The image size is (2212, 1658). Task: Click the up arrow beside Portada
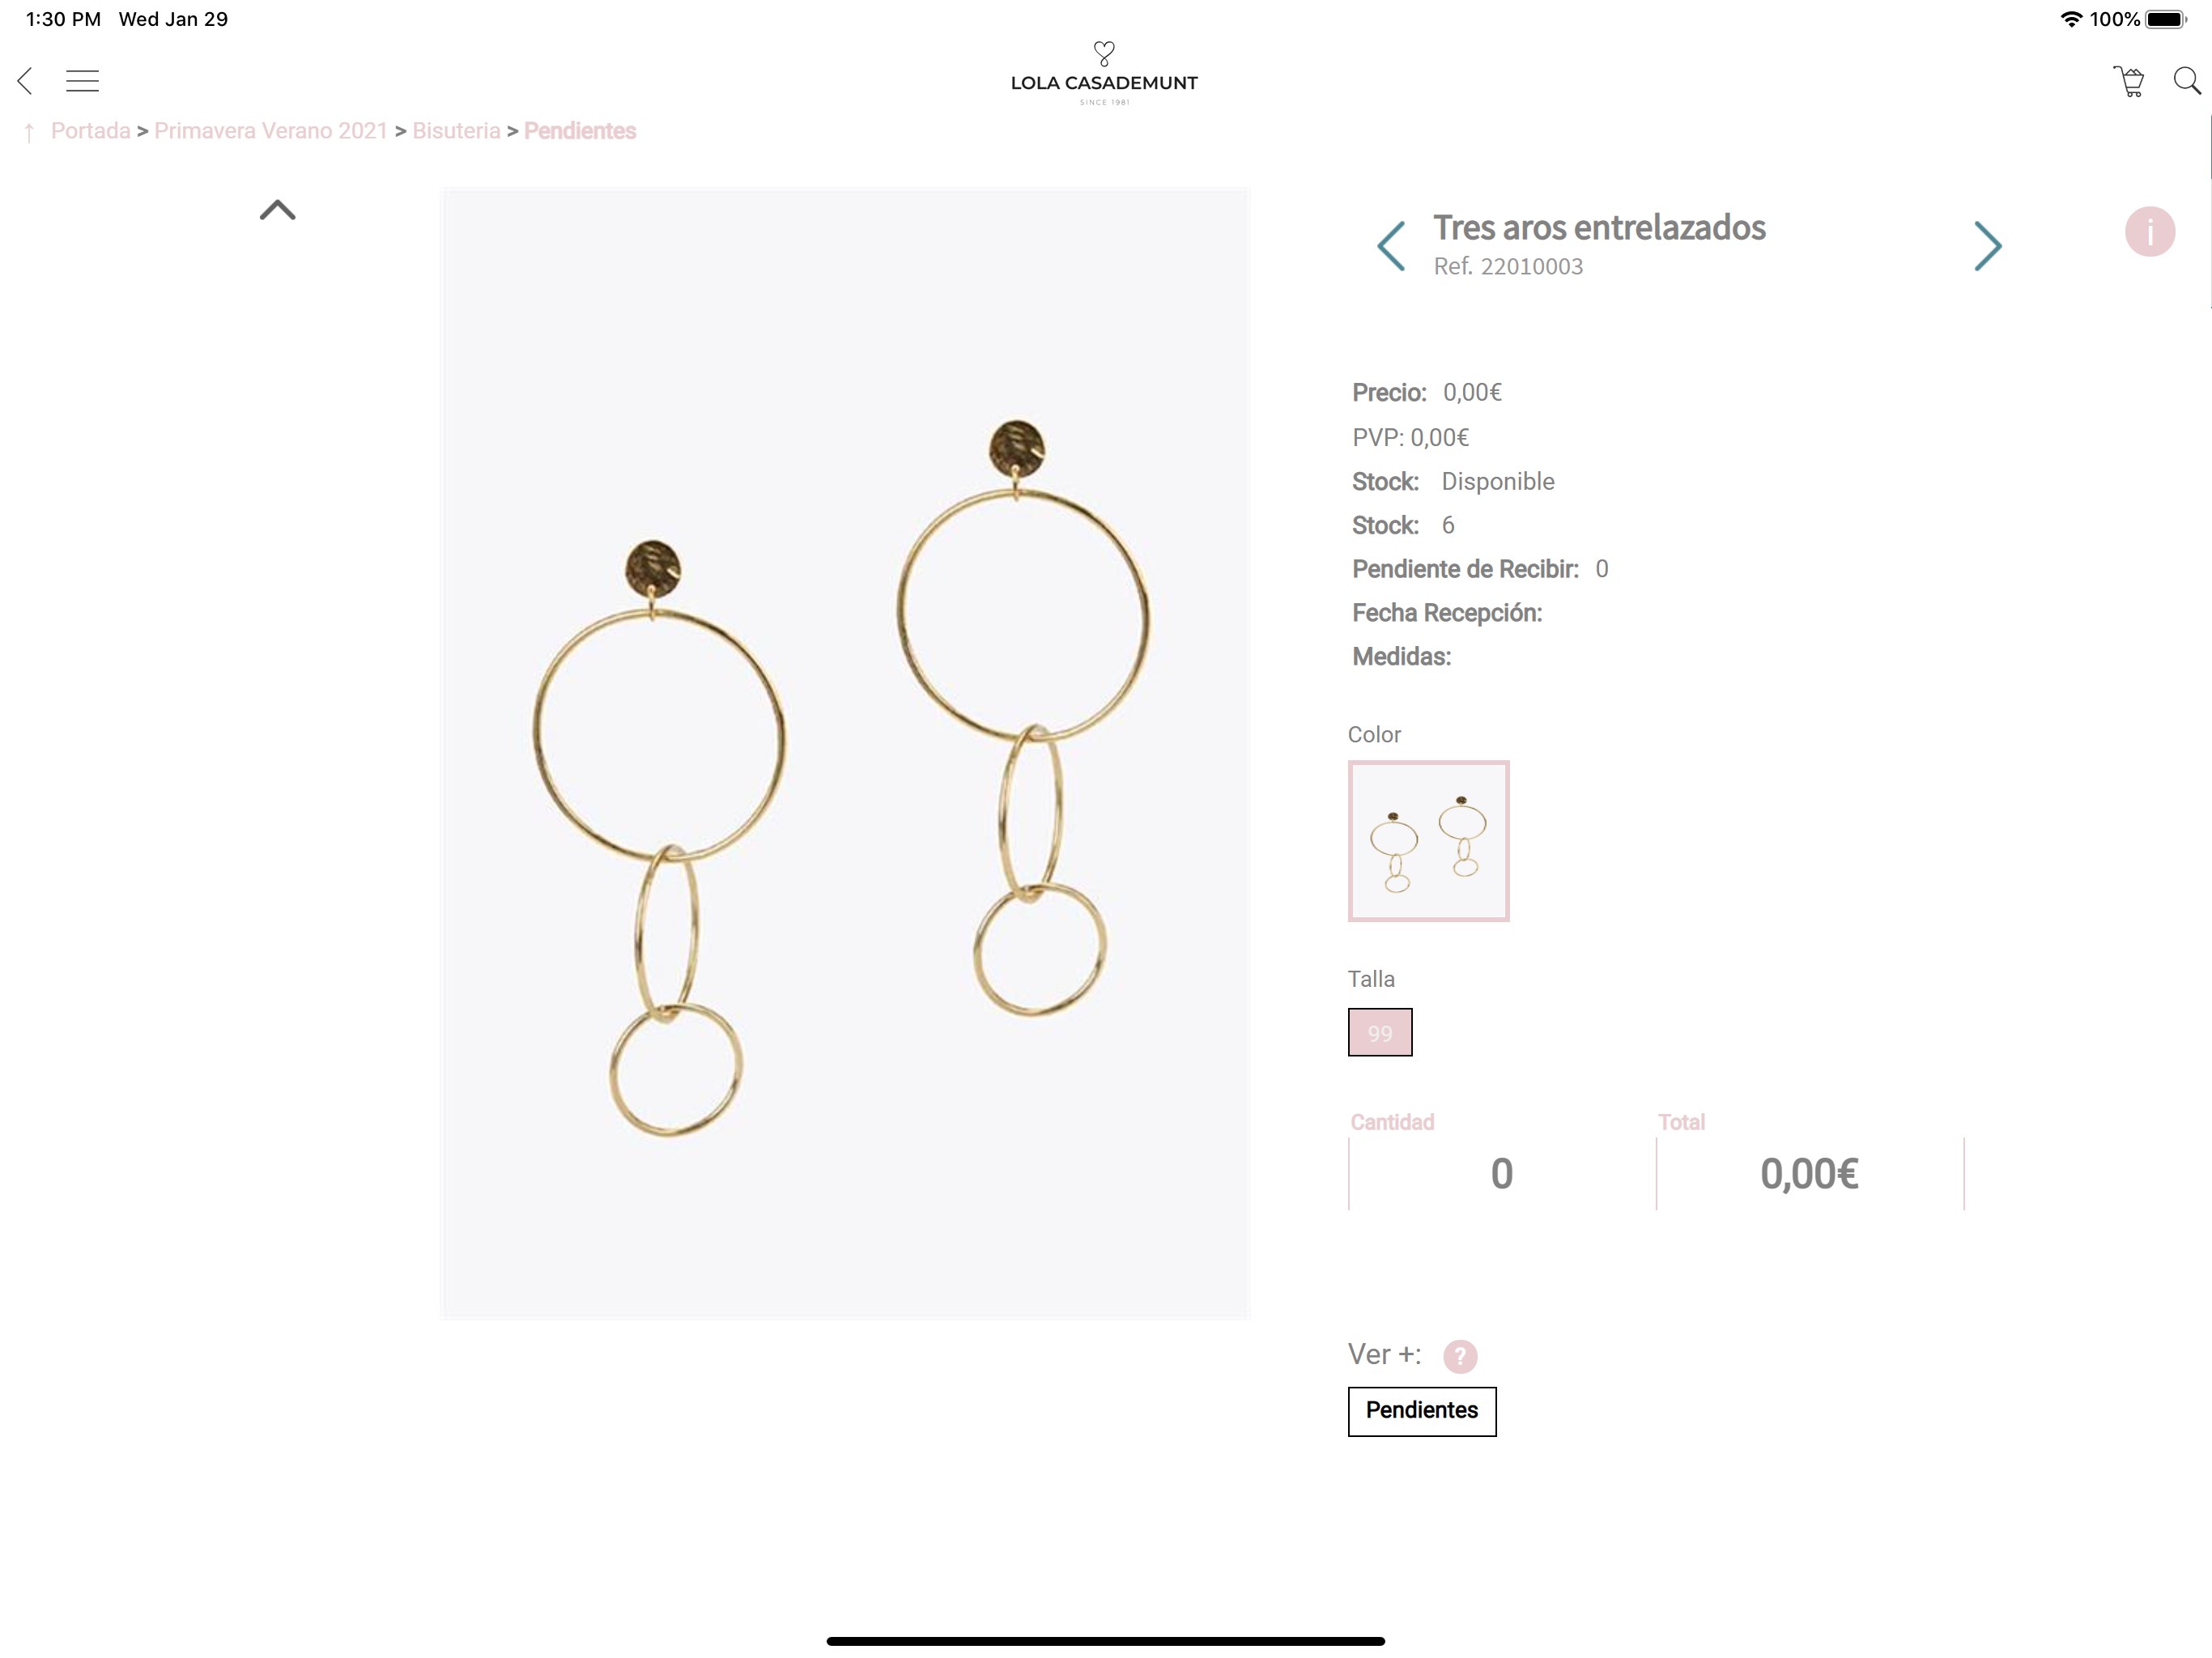tap(29, 132)
